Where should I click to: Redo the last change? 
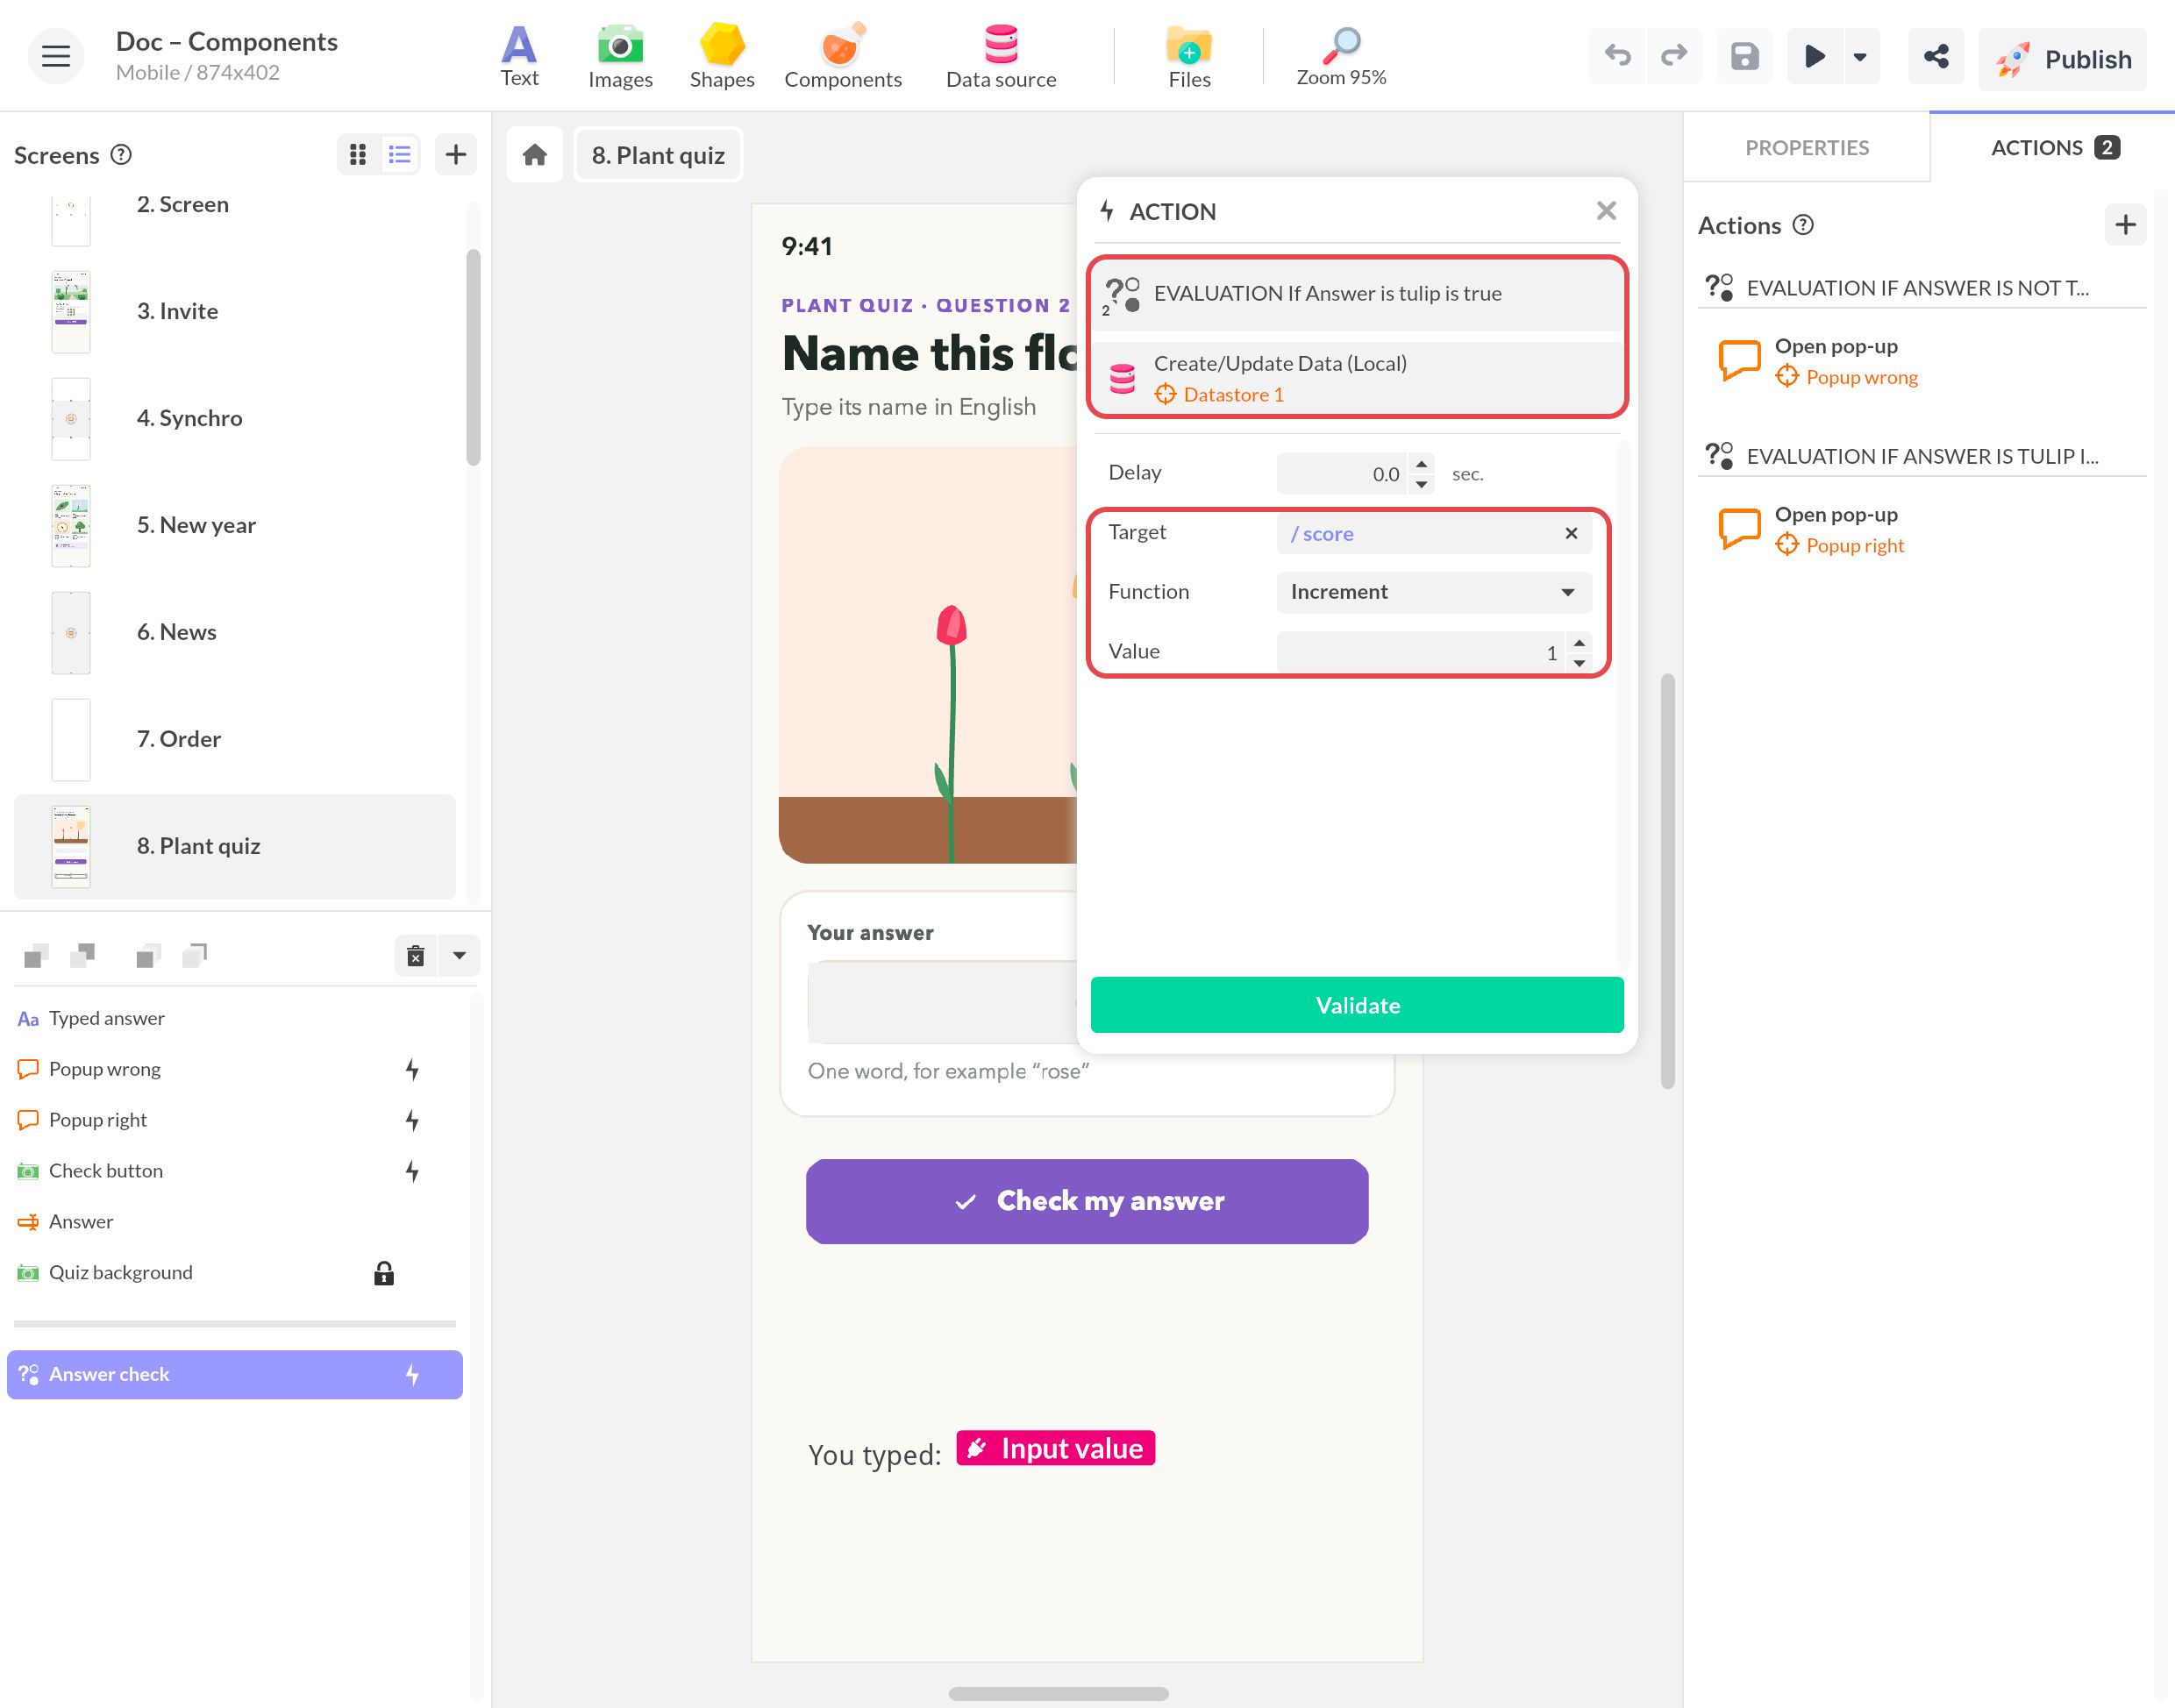coord(1674,56)
